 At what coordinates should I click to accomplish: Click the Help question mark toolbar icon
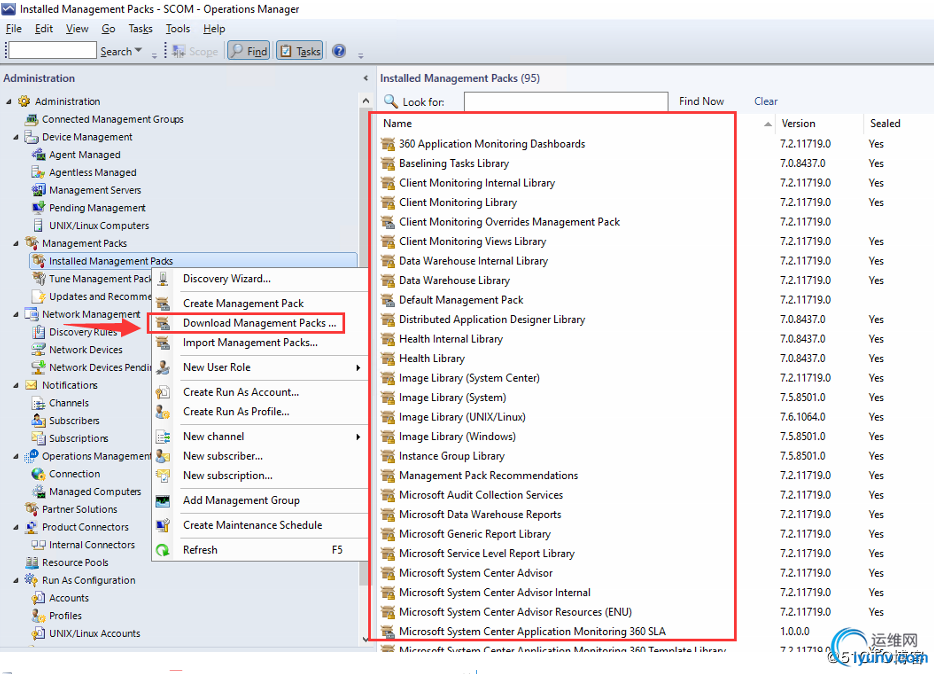click(339, 51)
